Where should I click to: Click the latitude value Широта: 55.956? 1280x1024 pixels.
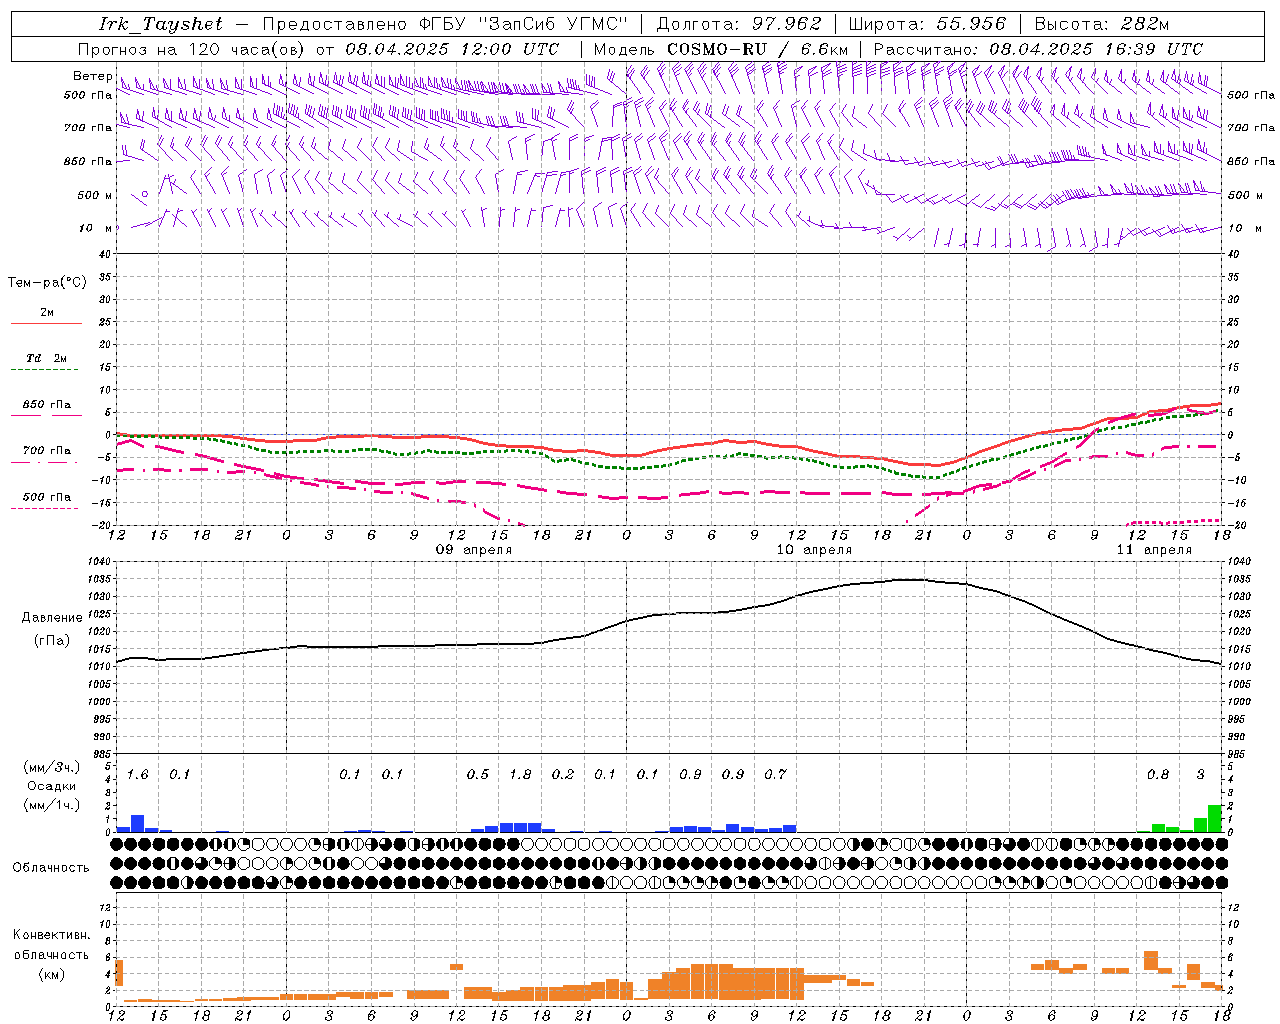click(x=927, y=24)
